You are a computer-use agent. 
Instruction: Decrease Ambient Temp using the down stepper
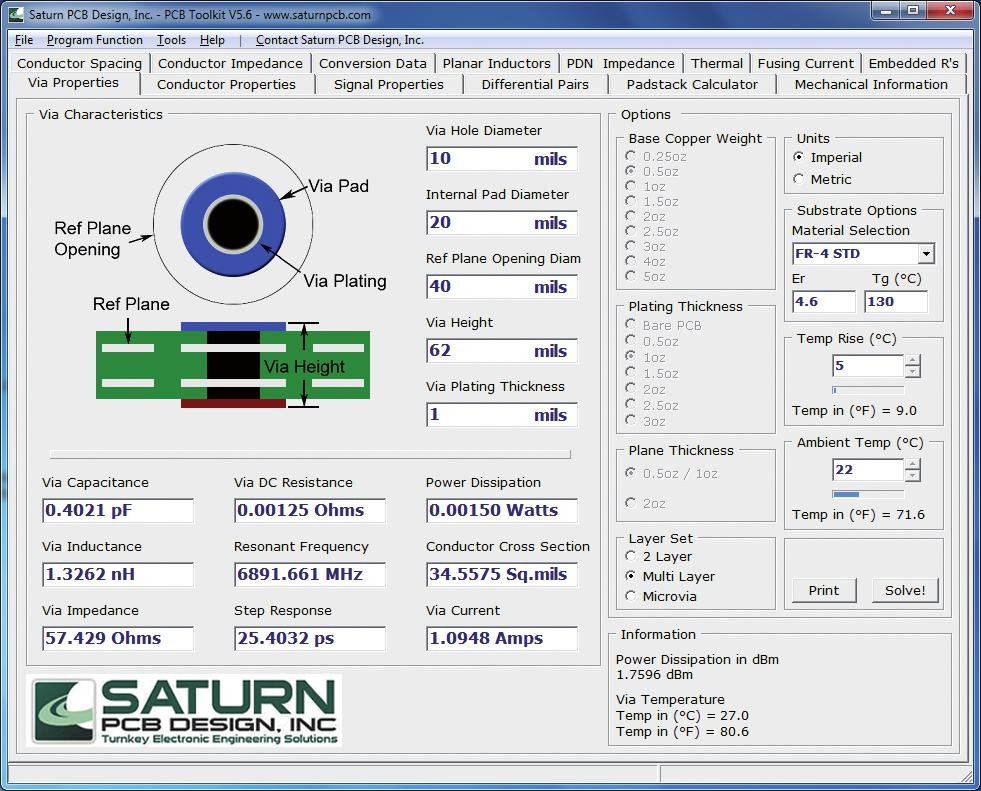click(911, 477)
